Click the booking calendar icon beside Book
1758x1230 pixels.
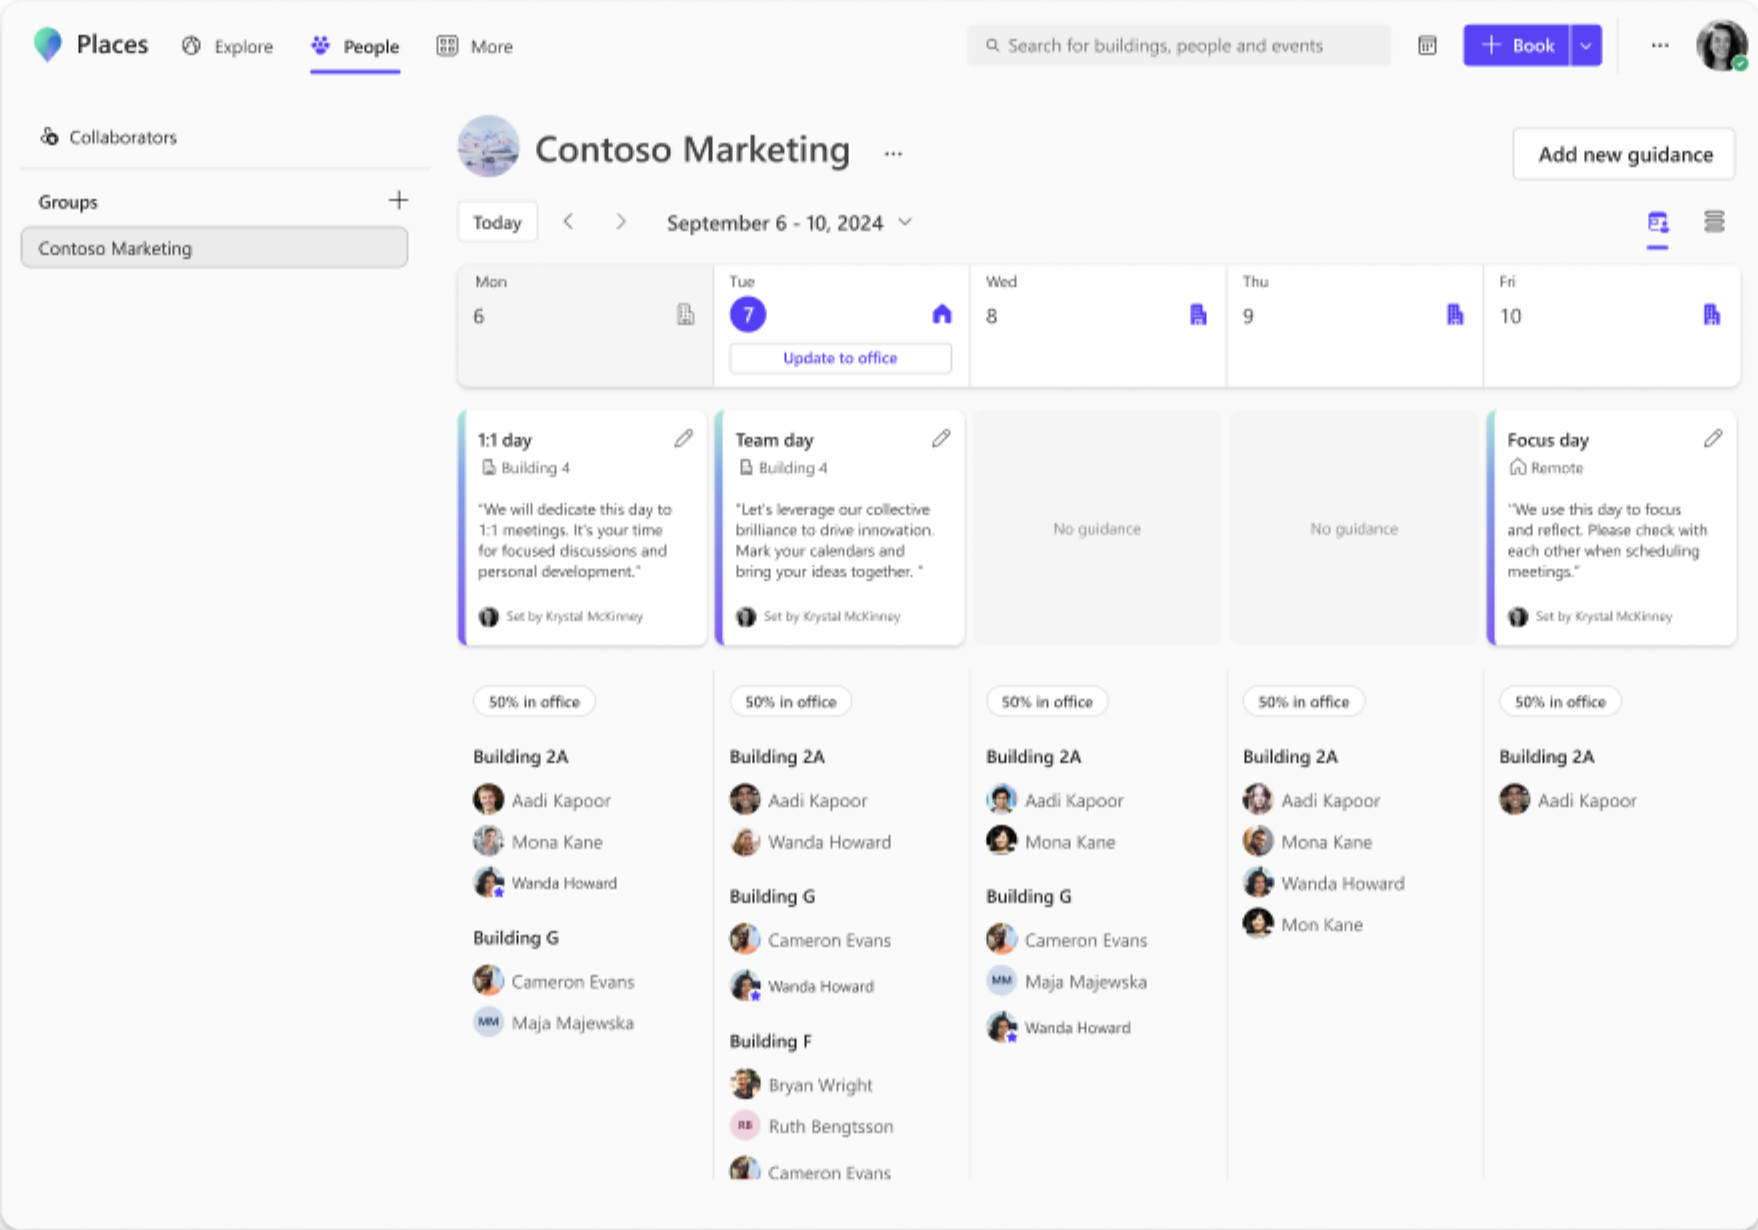[x=1427, y=45]
